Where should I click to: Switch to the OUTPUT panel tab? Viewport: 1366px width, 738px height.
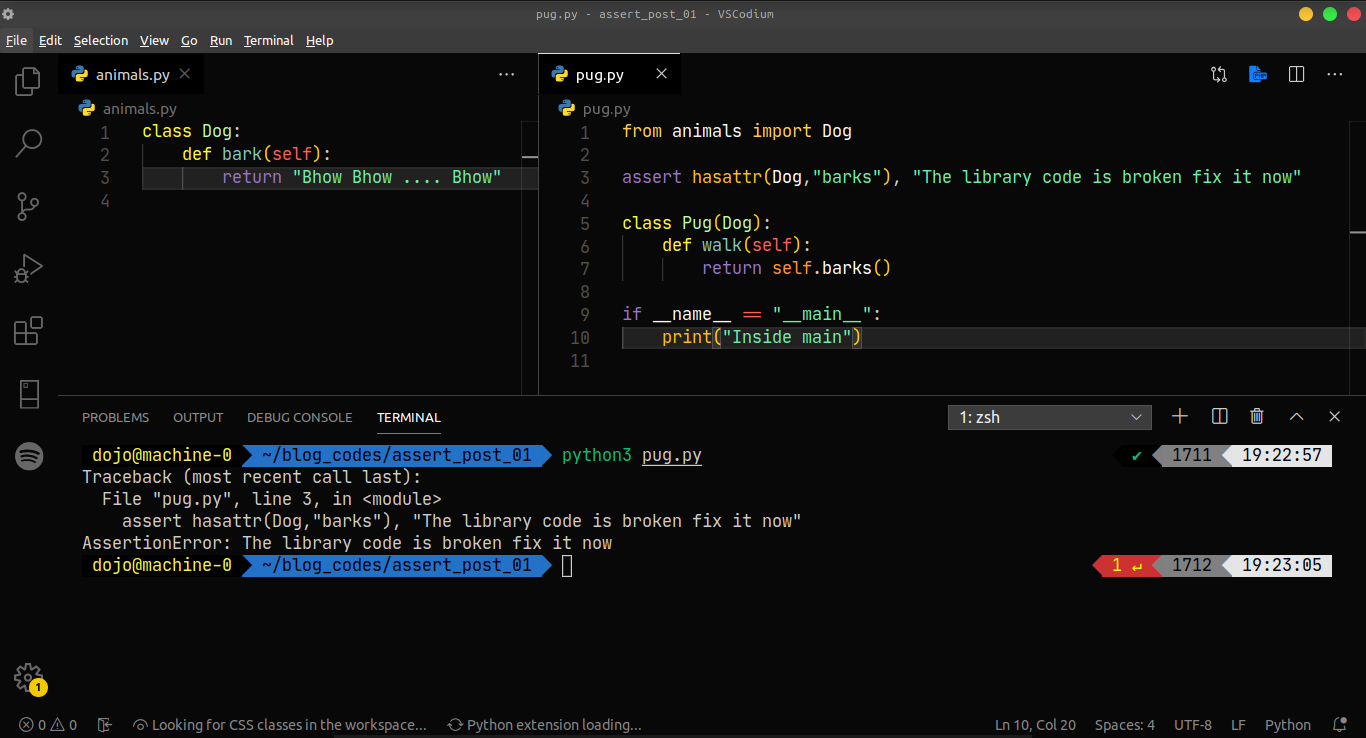pos(198,417)
